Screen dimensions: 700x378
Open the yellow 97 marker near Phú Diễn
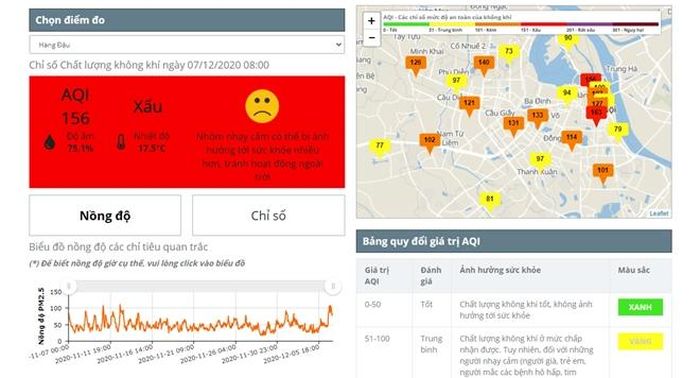tap(456, 83)
